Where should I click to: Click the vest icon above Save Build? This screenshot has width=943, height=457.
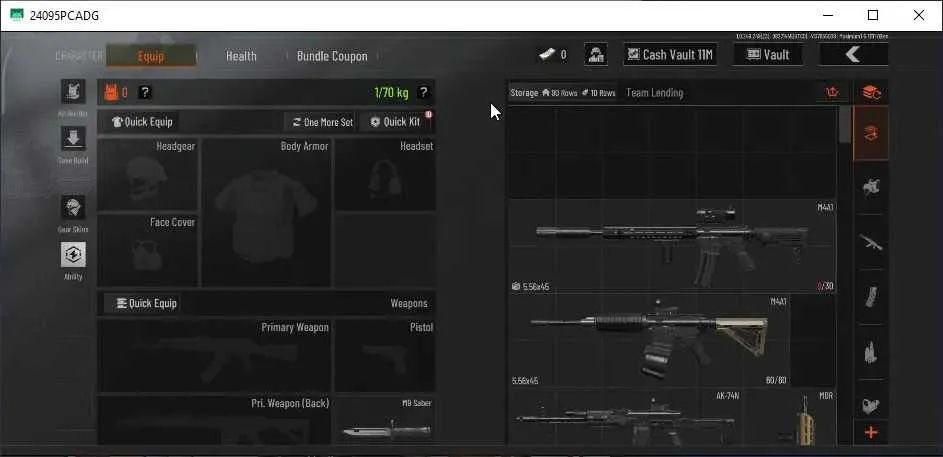tap(73, 91)
